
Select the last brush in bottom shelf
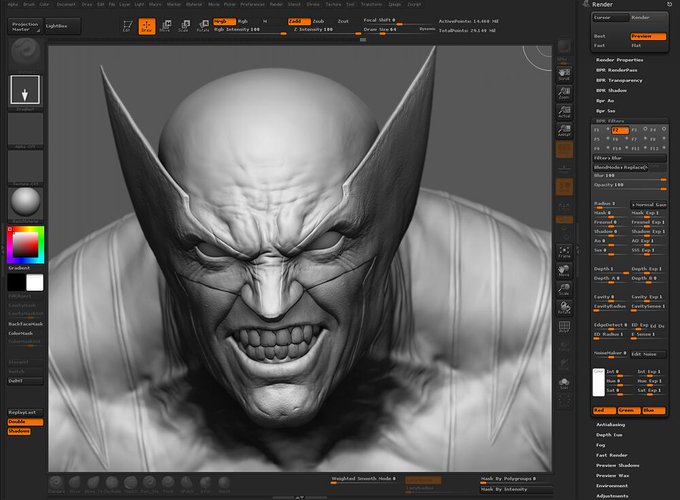tap(224, 484)
